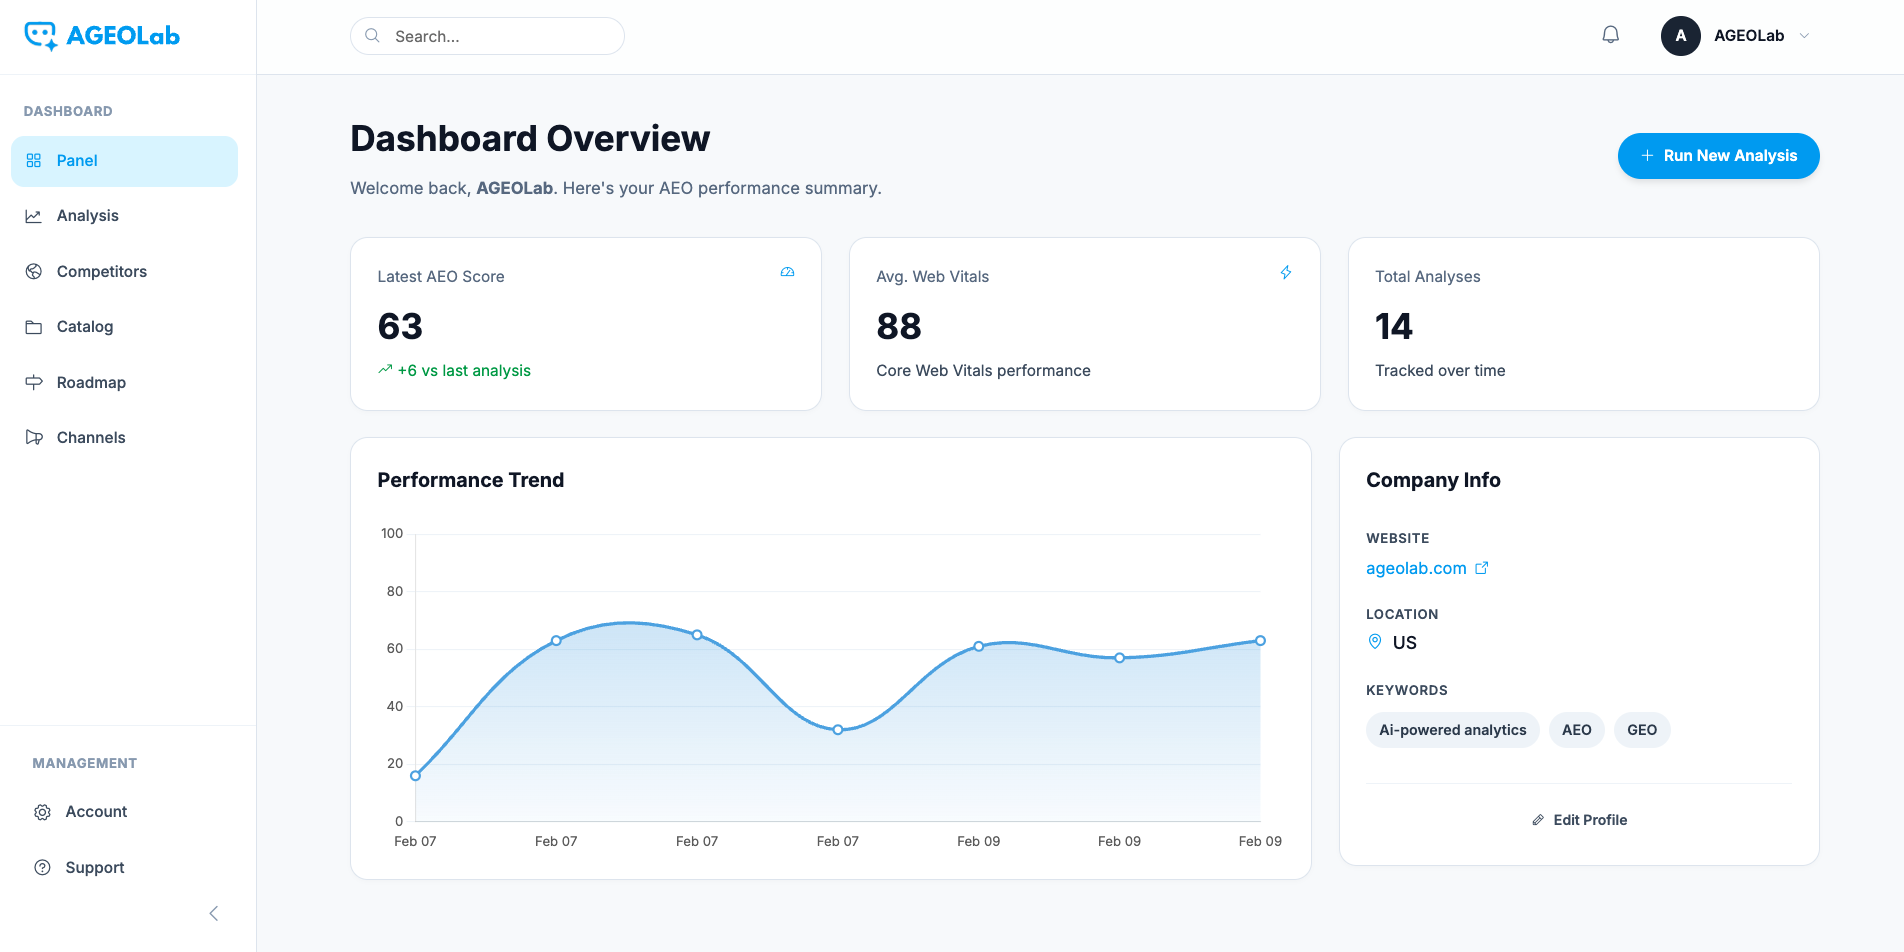Click the external link icon beside ageolab.com

(x=1482, y=568)
